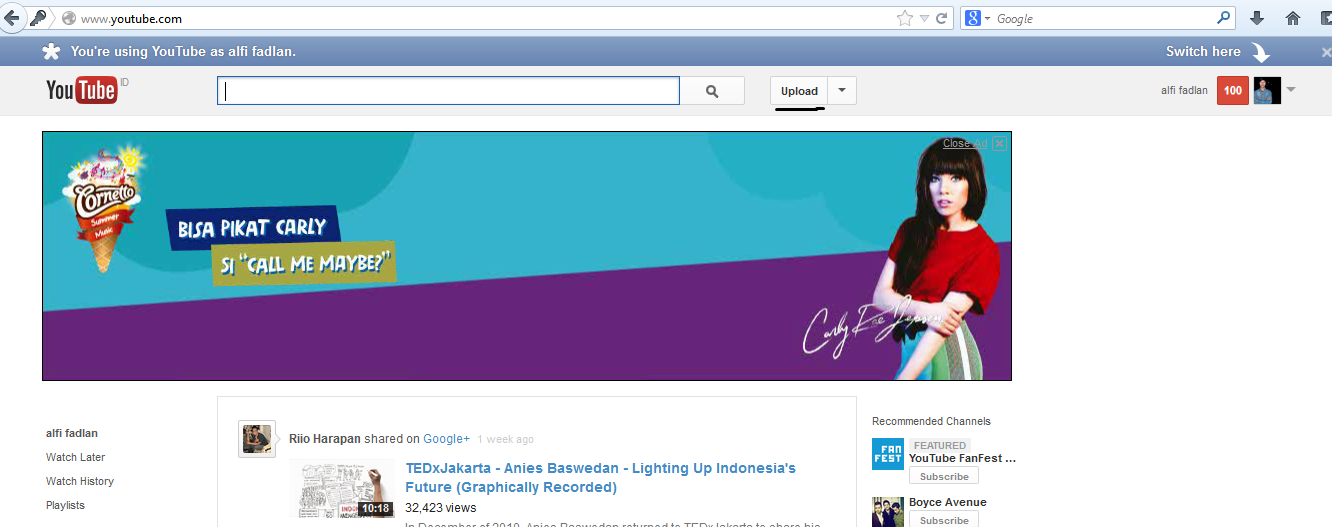Click the Boyce Avenue channel thumbnail

click(x=887, y=512)
